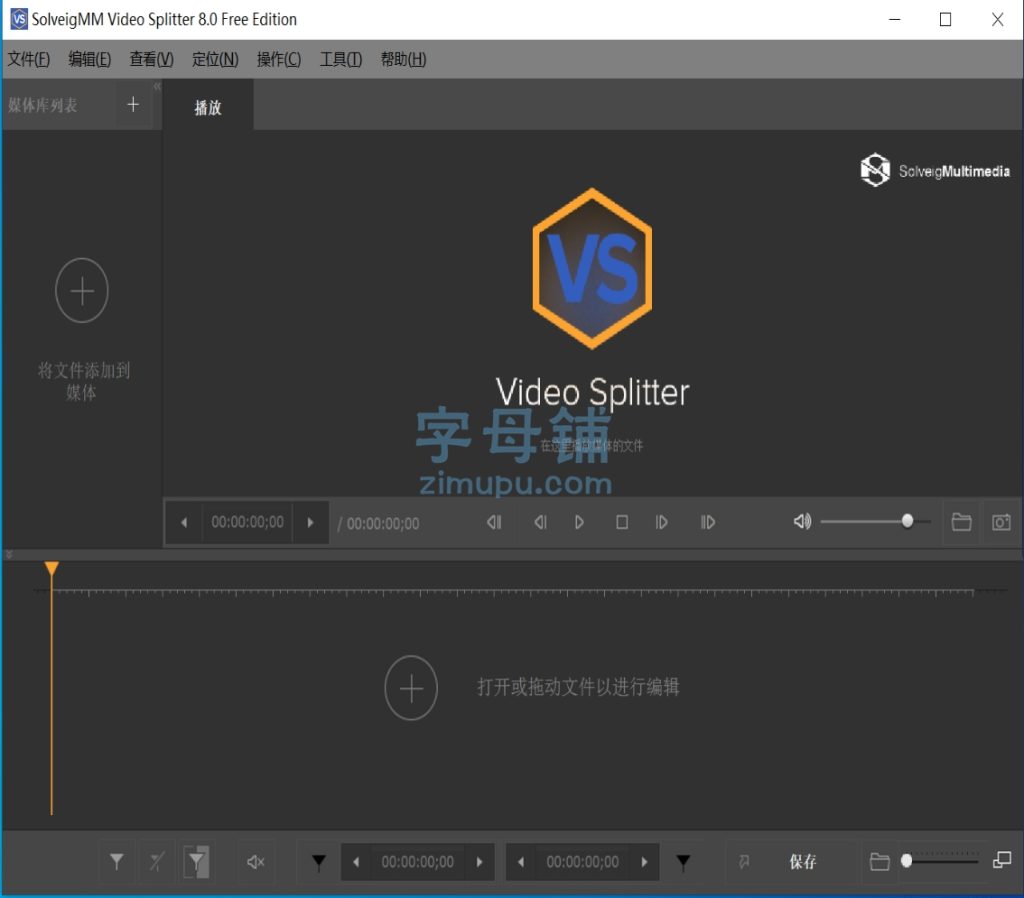Open the 文件(F) menu
This screenshot has height=898, width=1024.
pyautogui.click(x=29, y=59)
